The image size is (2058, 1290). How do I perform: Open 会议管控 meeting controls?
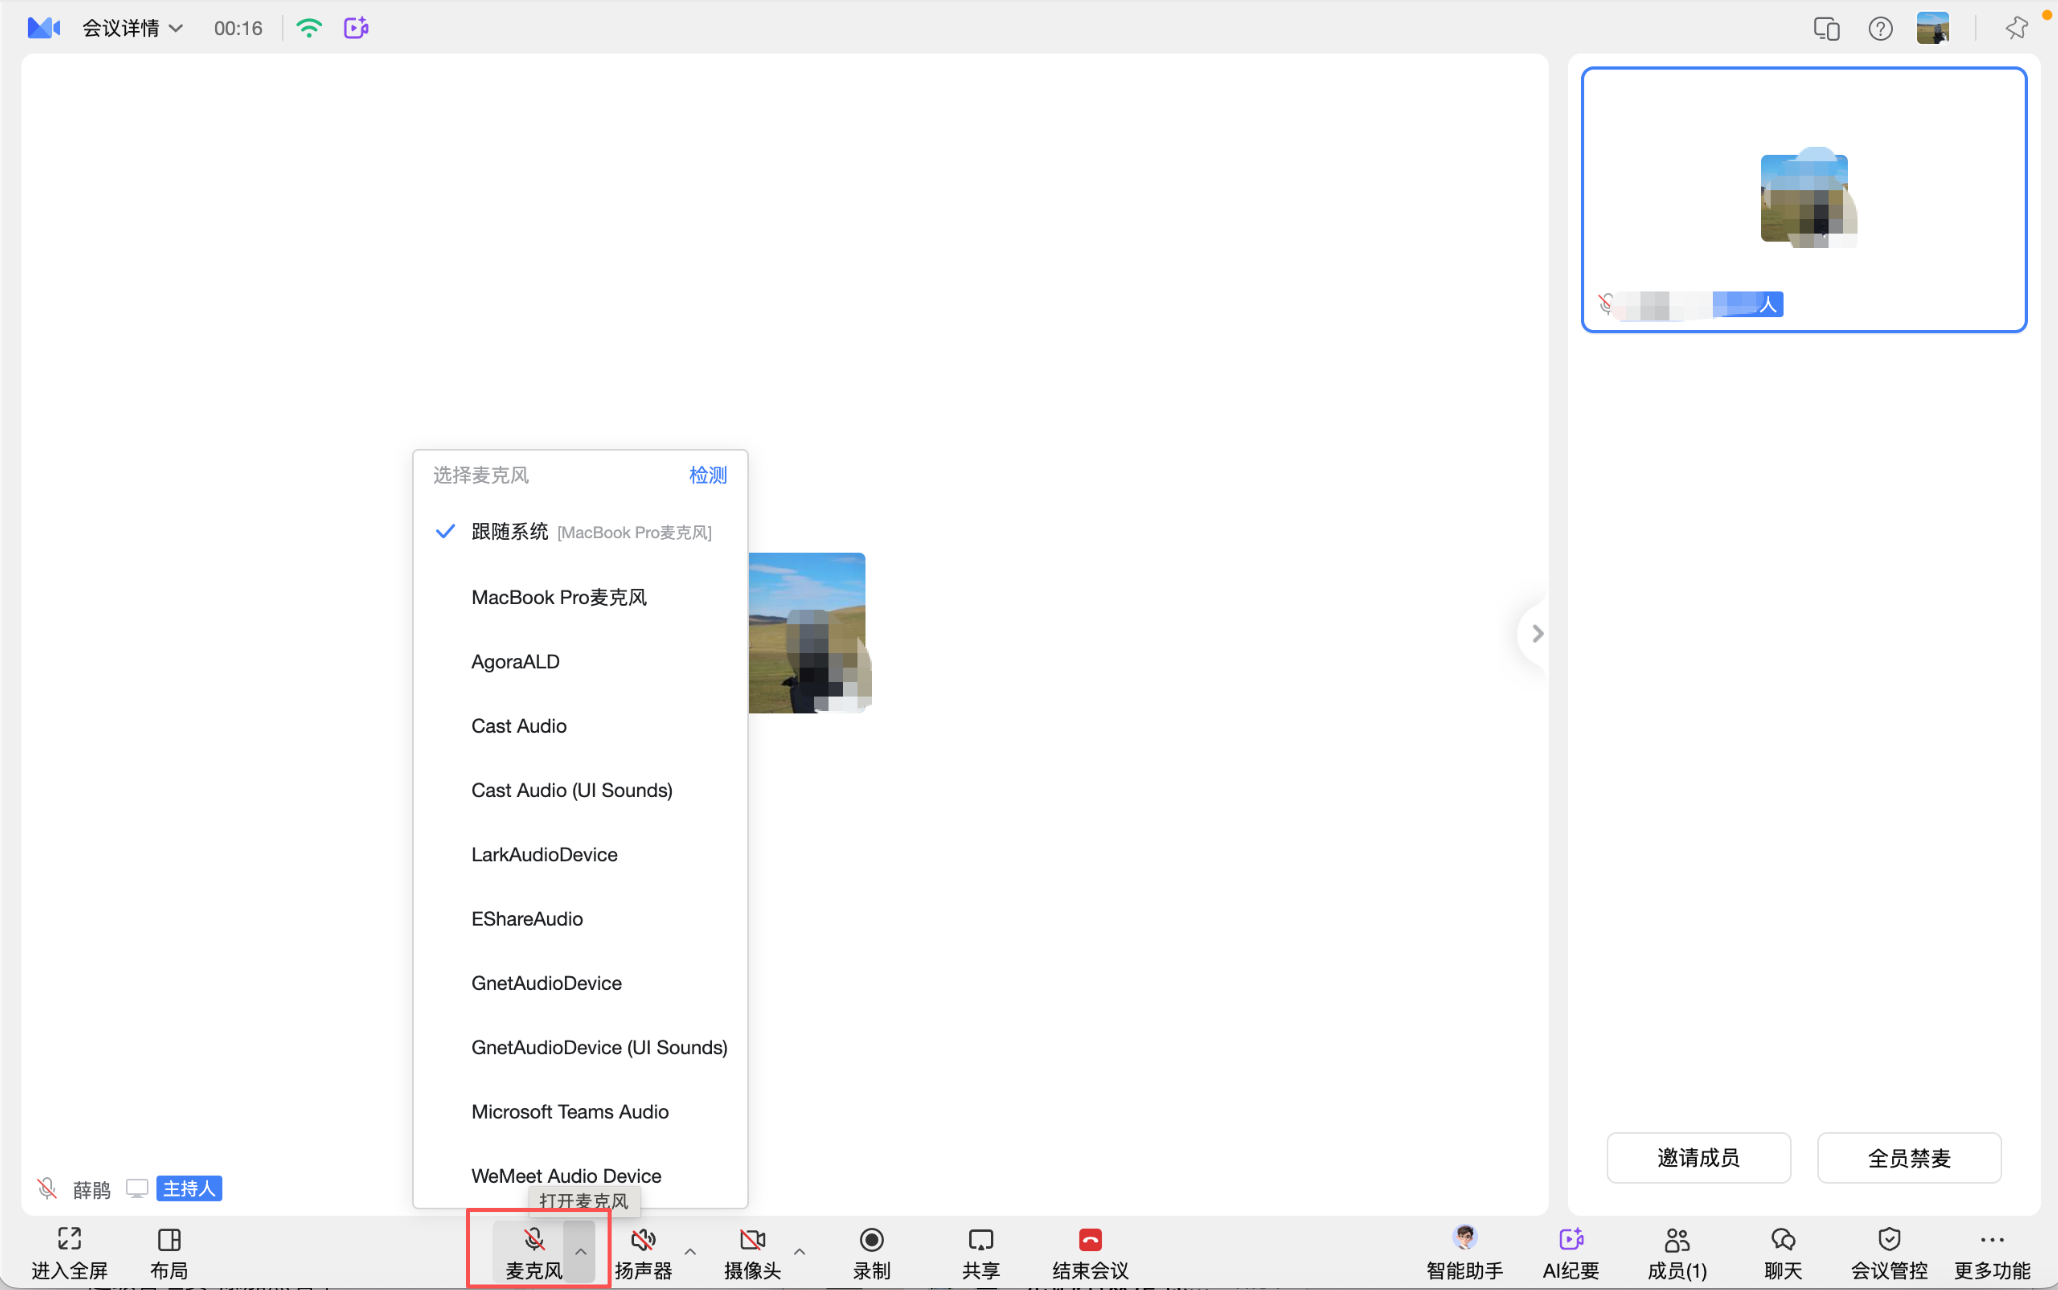click(x=1889, y=1251)
